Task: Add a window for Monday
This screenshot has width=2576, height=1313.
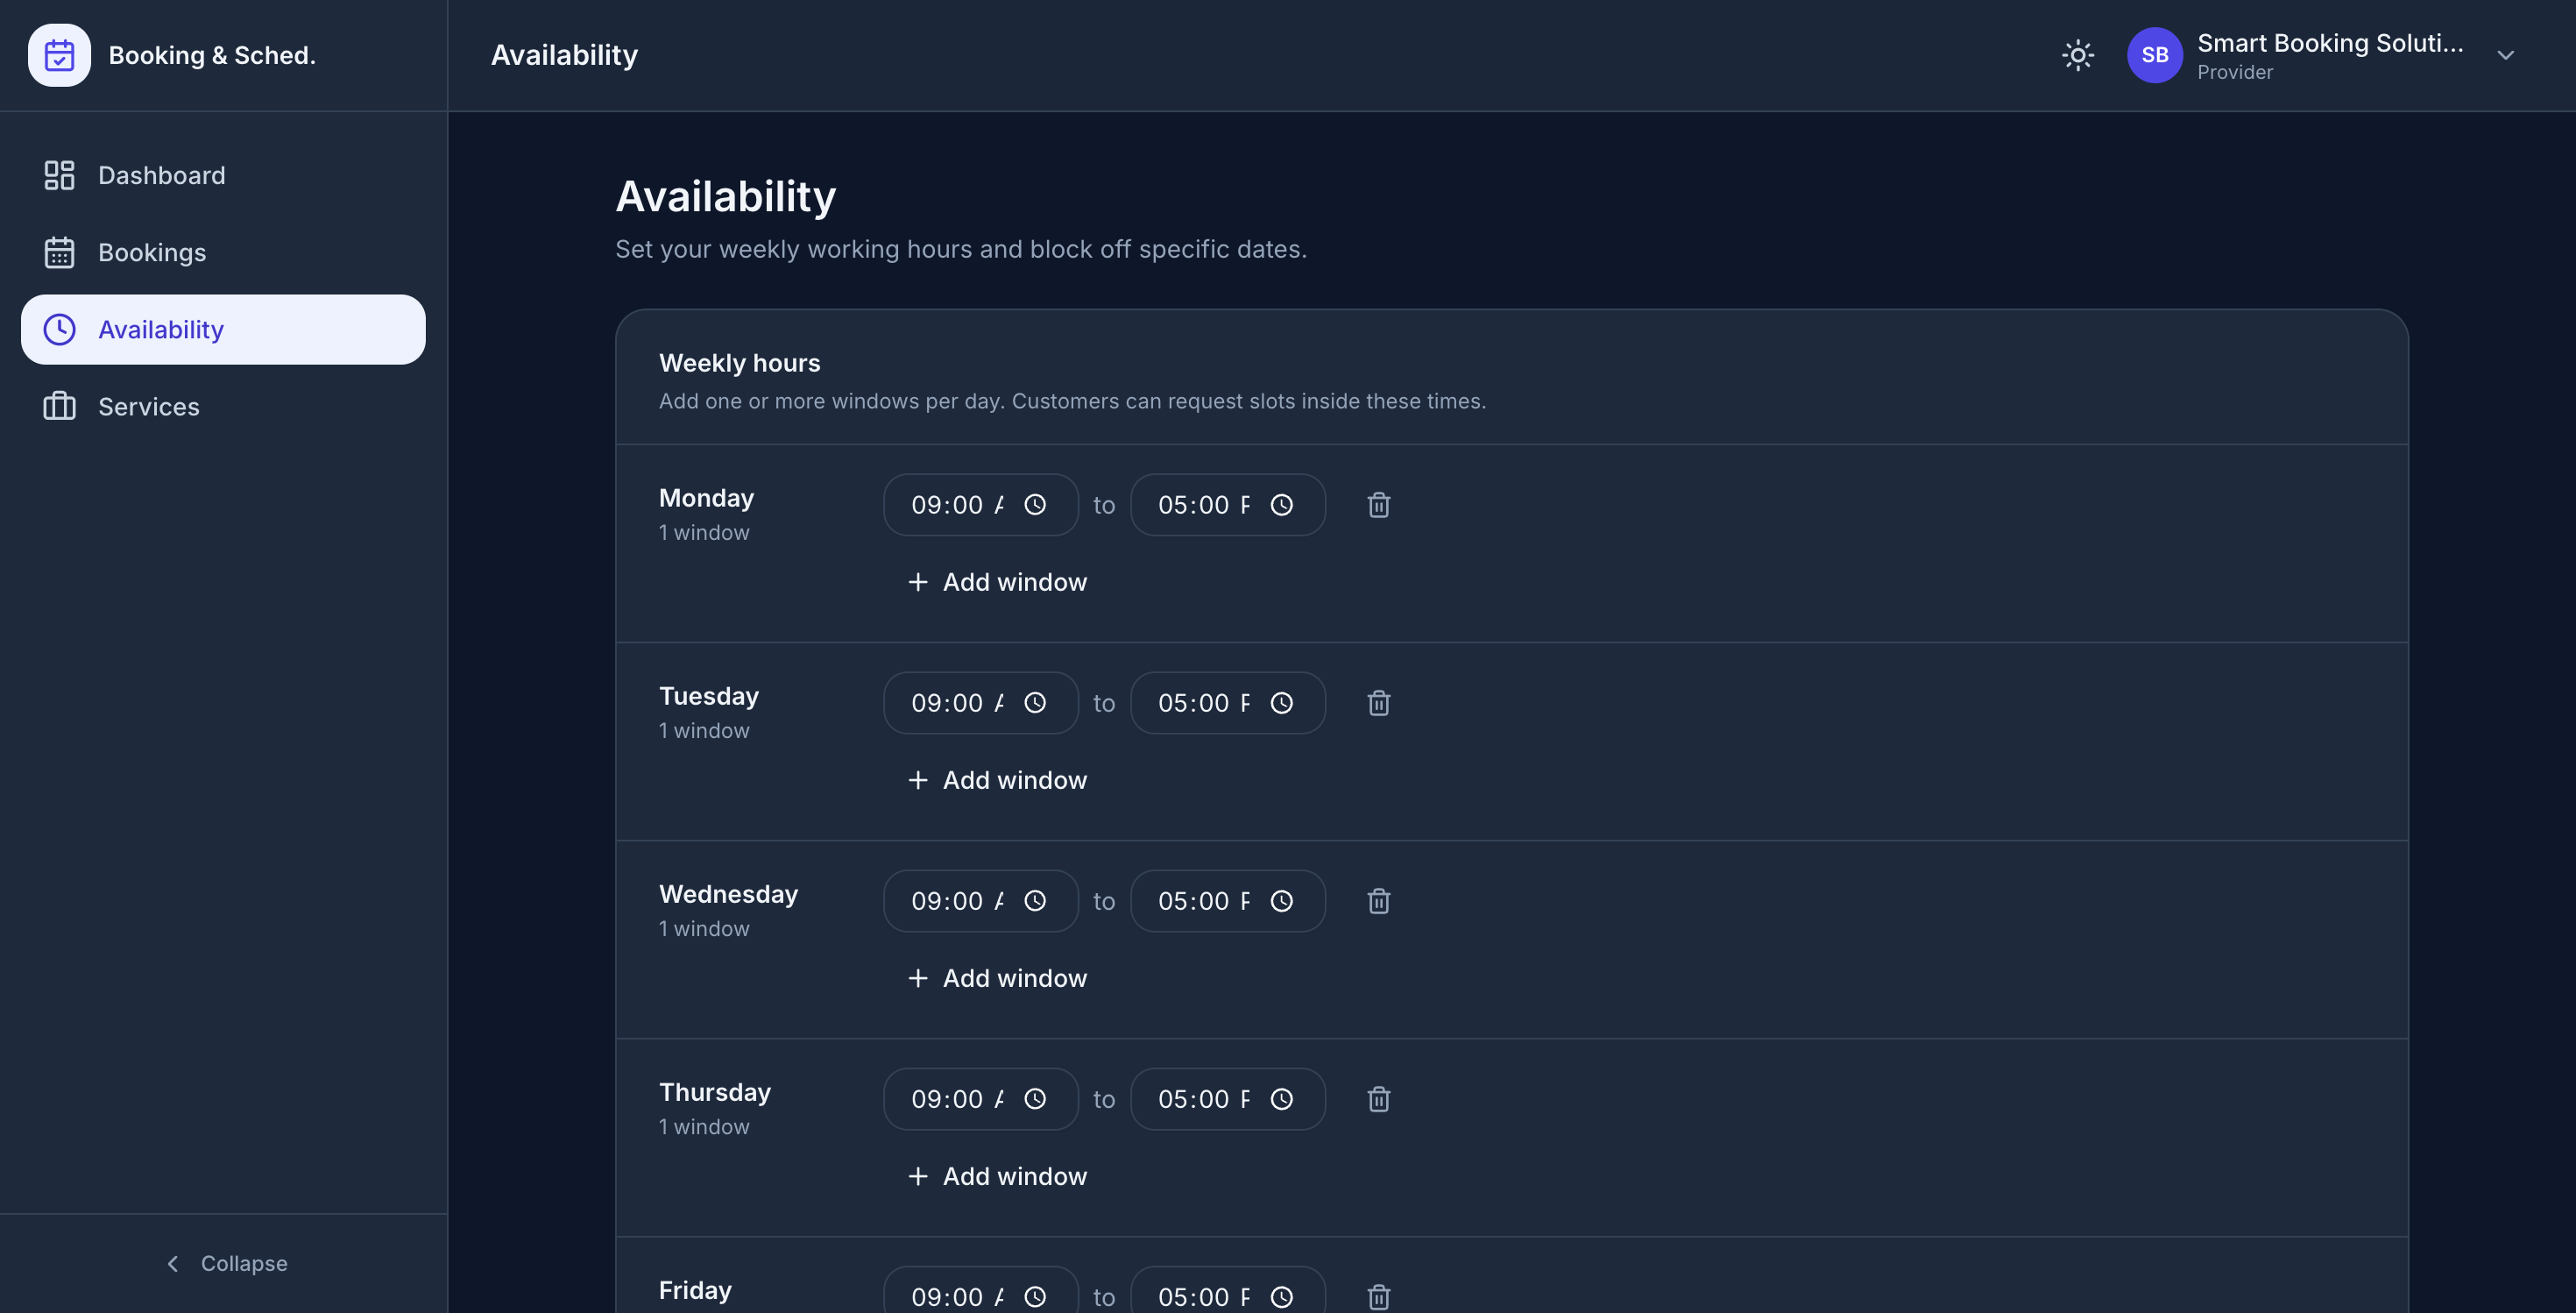Action: (x=996, y=582)
